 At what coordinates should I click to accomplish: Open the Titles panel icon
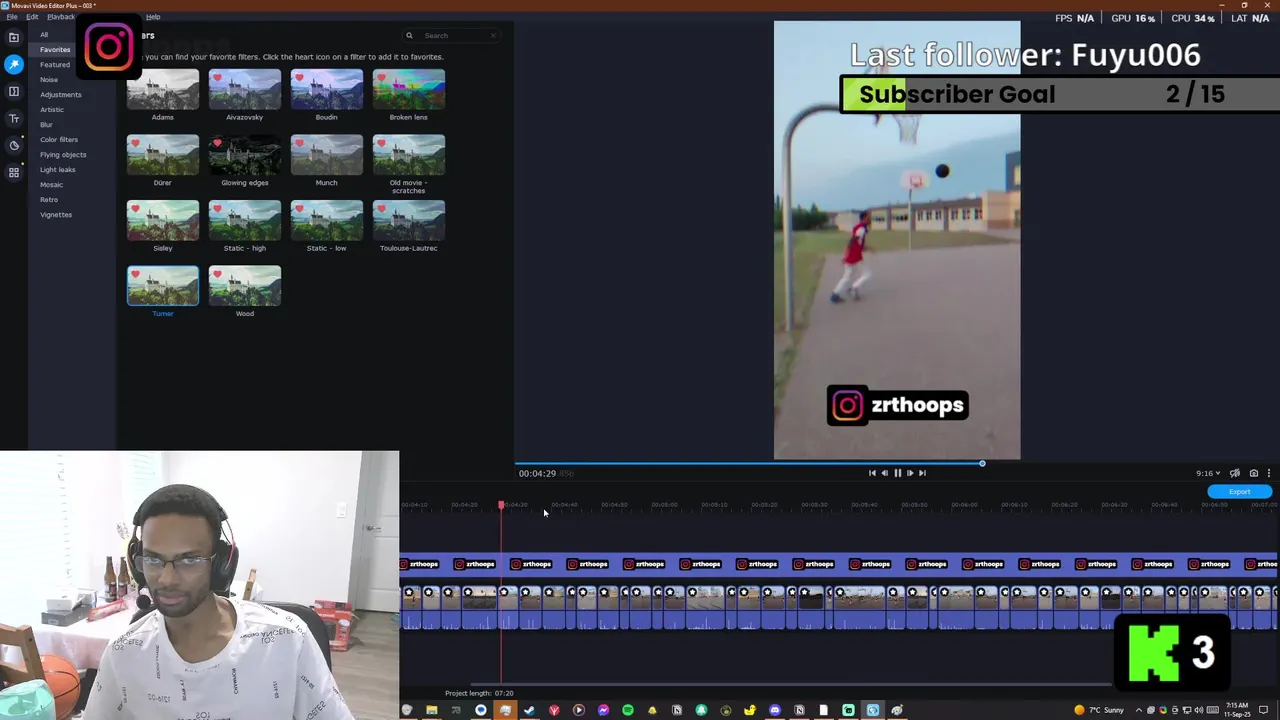click(14, 118)
